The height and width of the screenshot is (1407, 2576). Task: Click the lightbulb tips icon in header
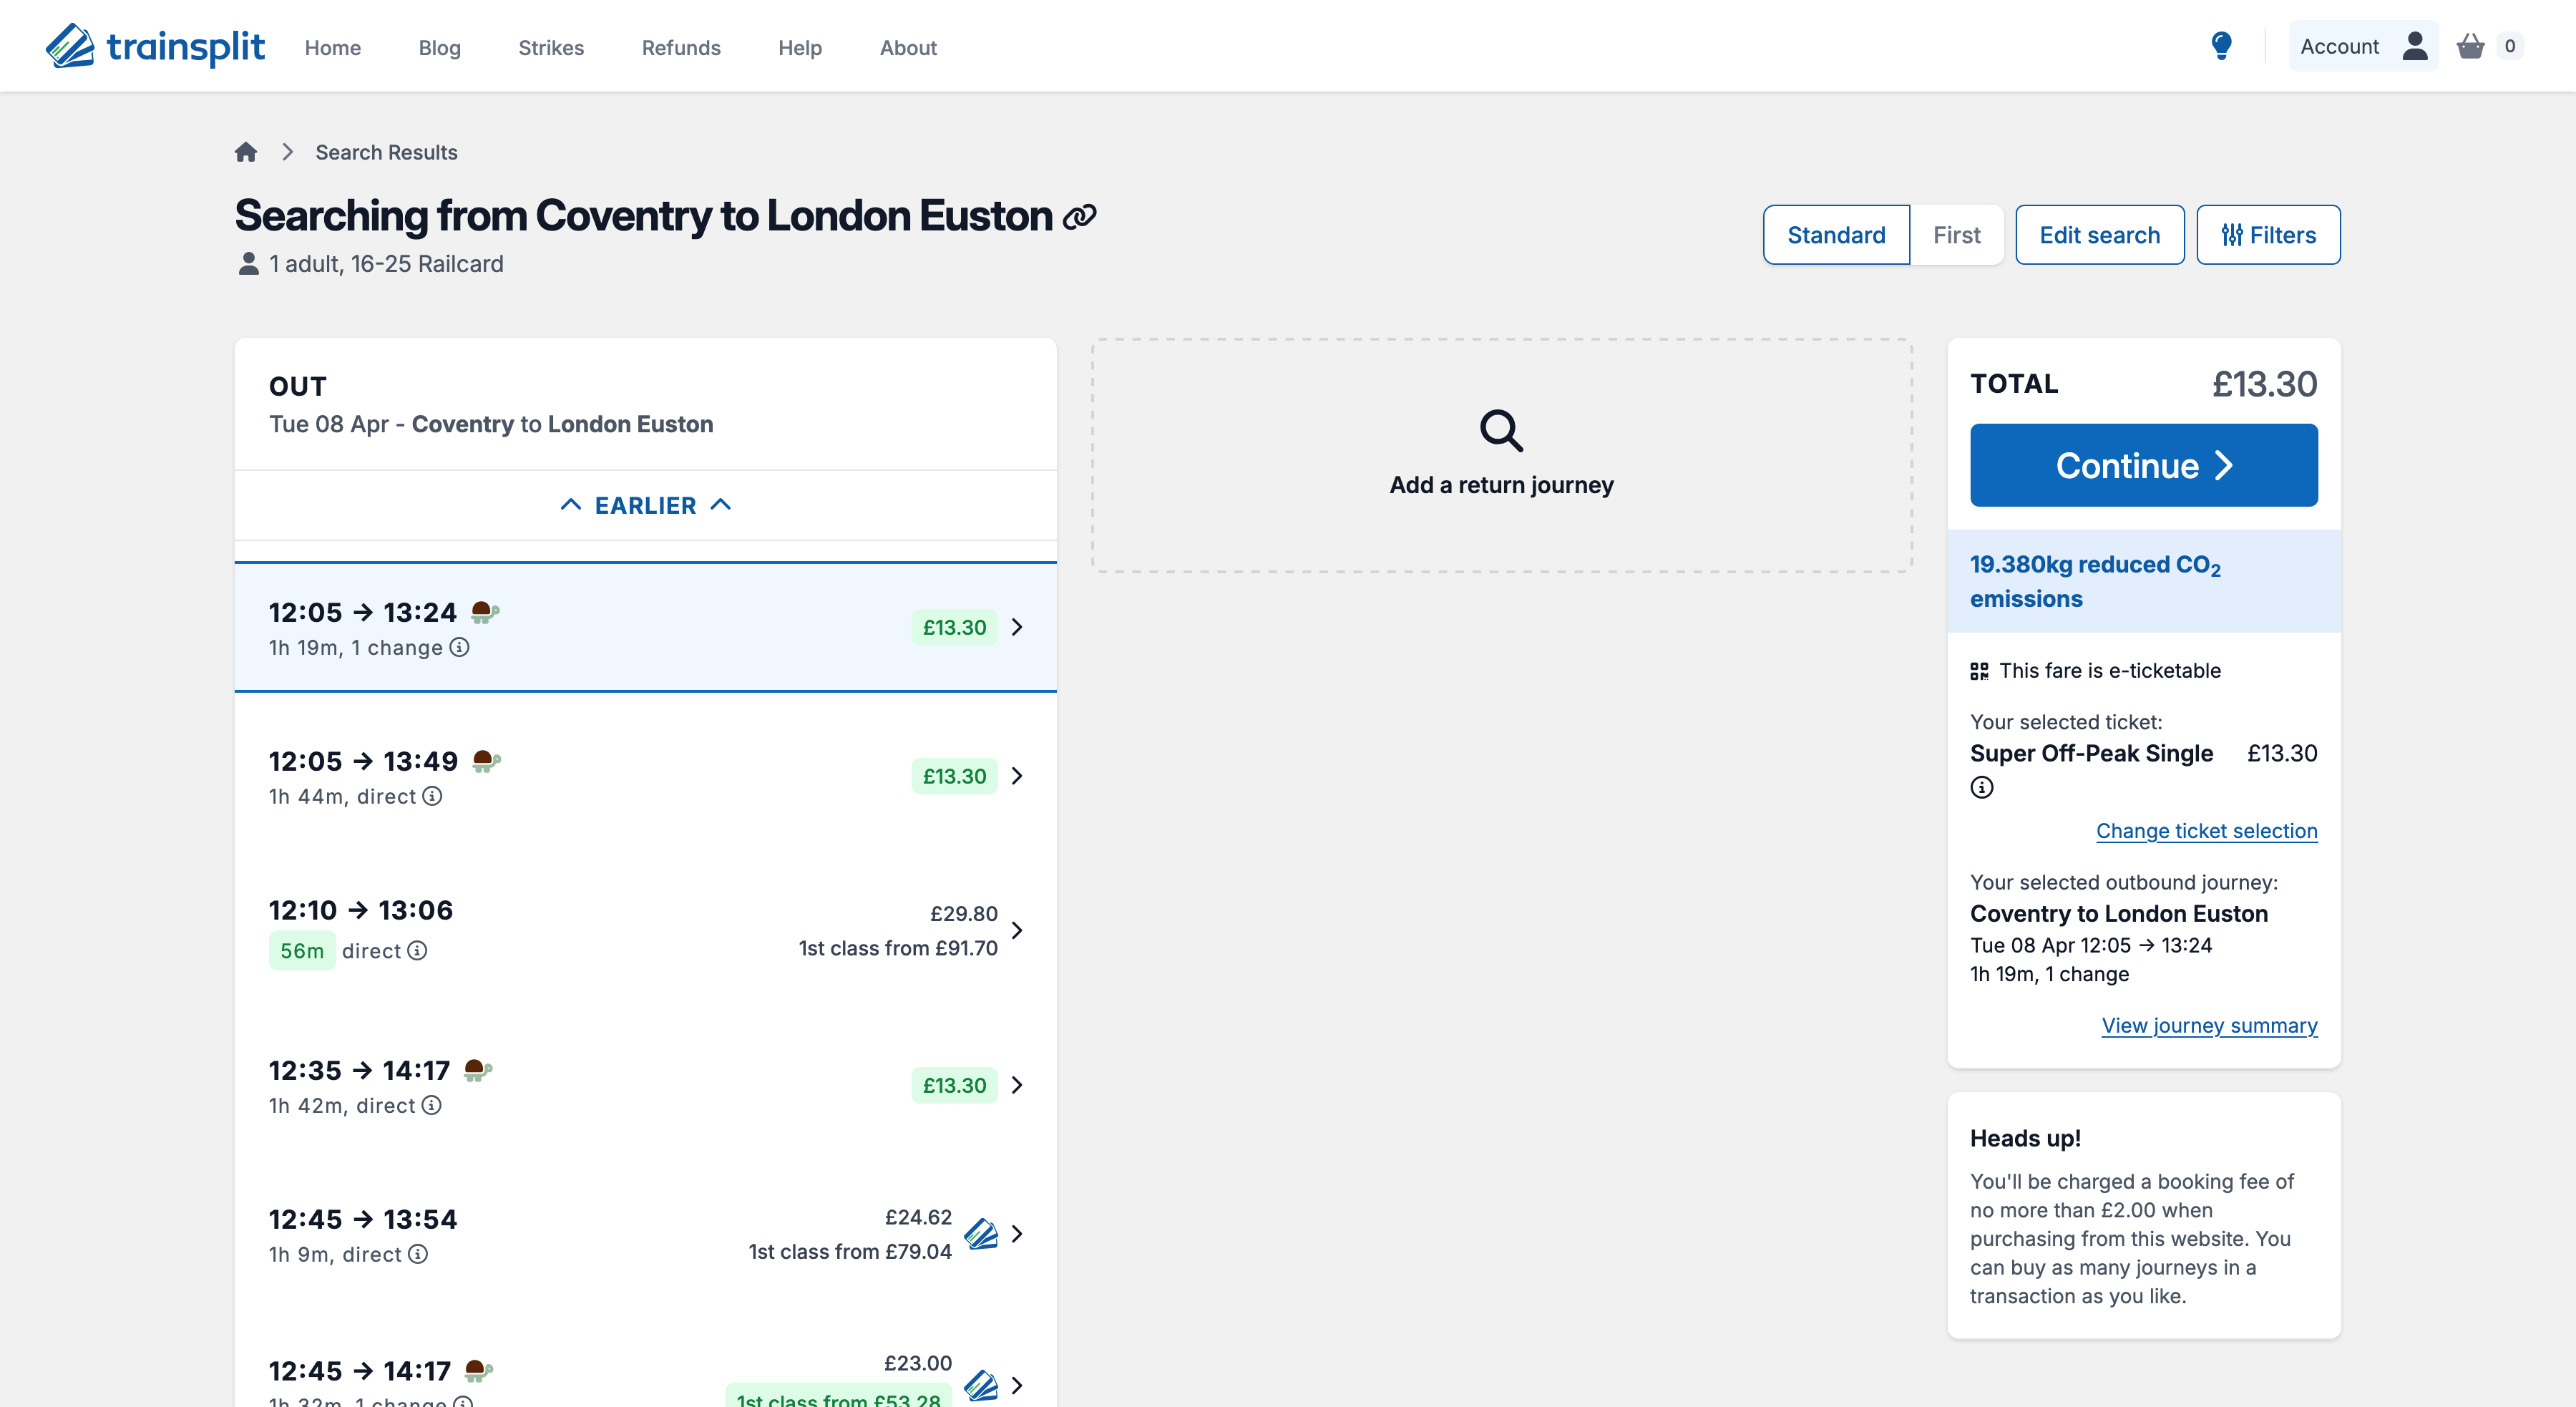[x=2221, y=46]
